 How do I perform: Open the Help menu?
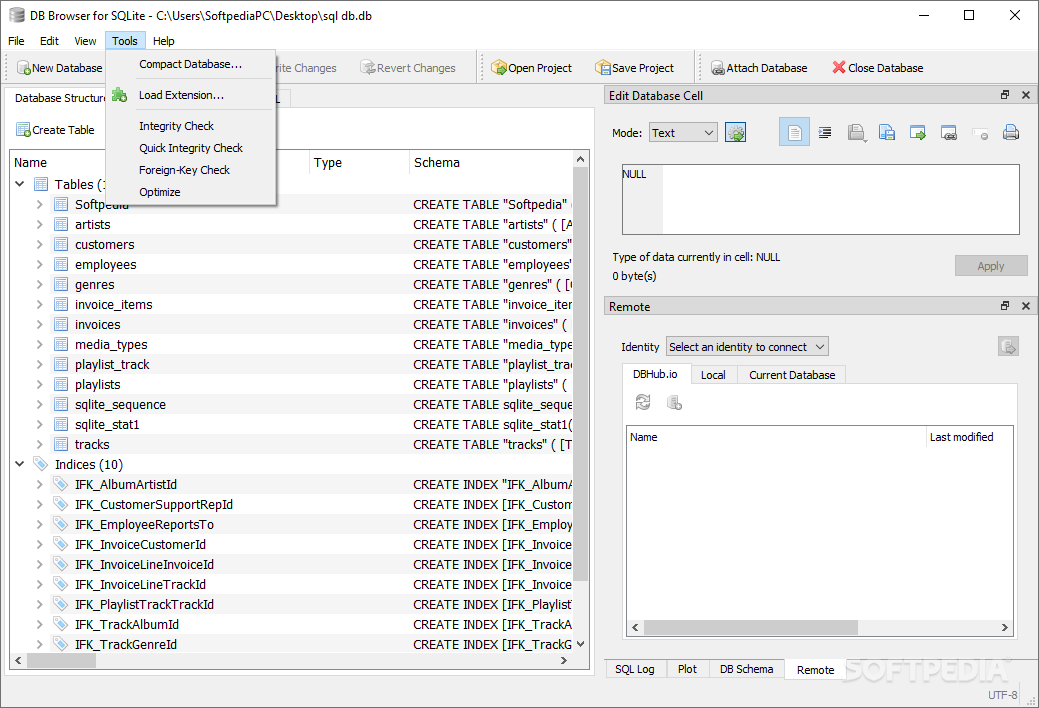(x=164, y=41)
